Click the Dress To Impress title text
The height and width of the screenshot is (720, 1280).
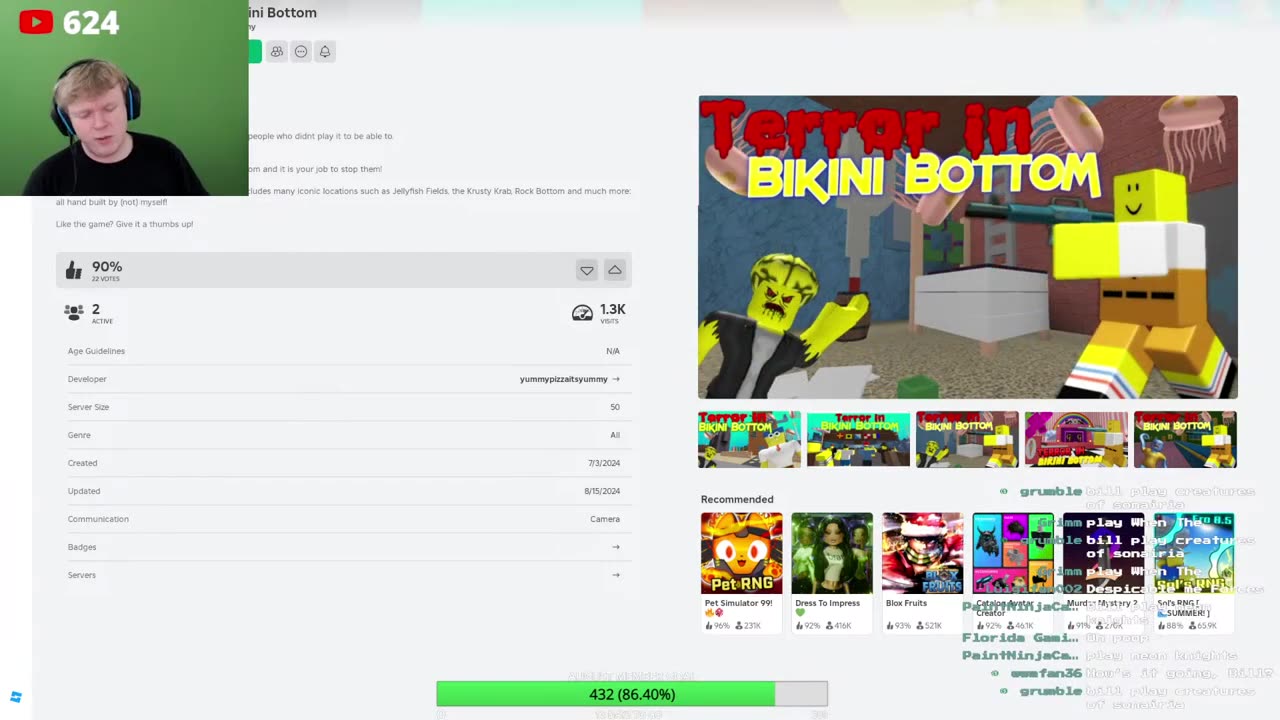pyautogui.click(x=827, y=603)
